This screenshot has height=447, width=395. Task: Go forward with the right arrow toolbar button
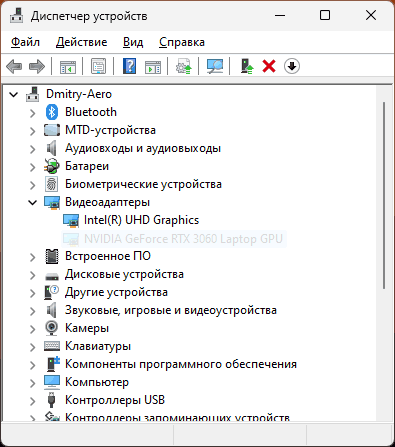[x=37, y=66]
